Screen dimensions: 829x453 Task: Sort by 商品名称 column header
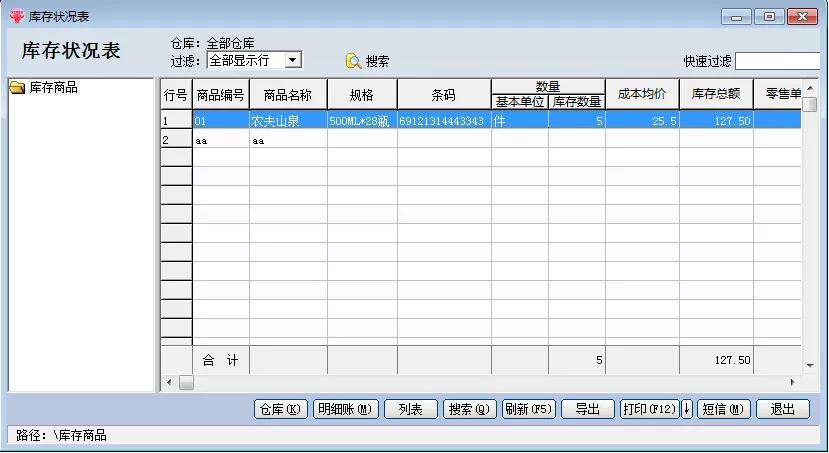[288, 95]
